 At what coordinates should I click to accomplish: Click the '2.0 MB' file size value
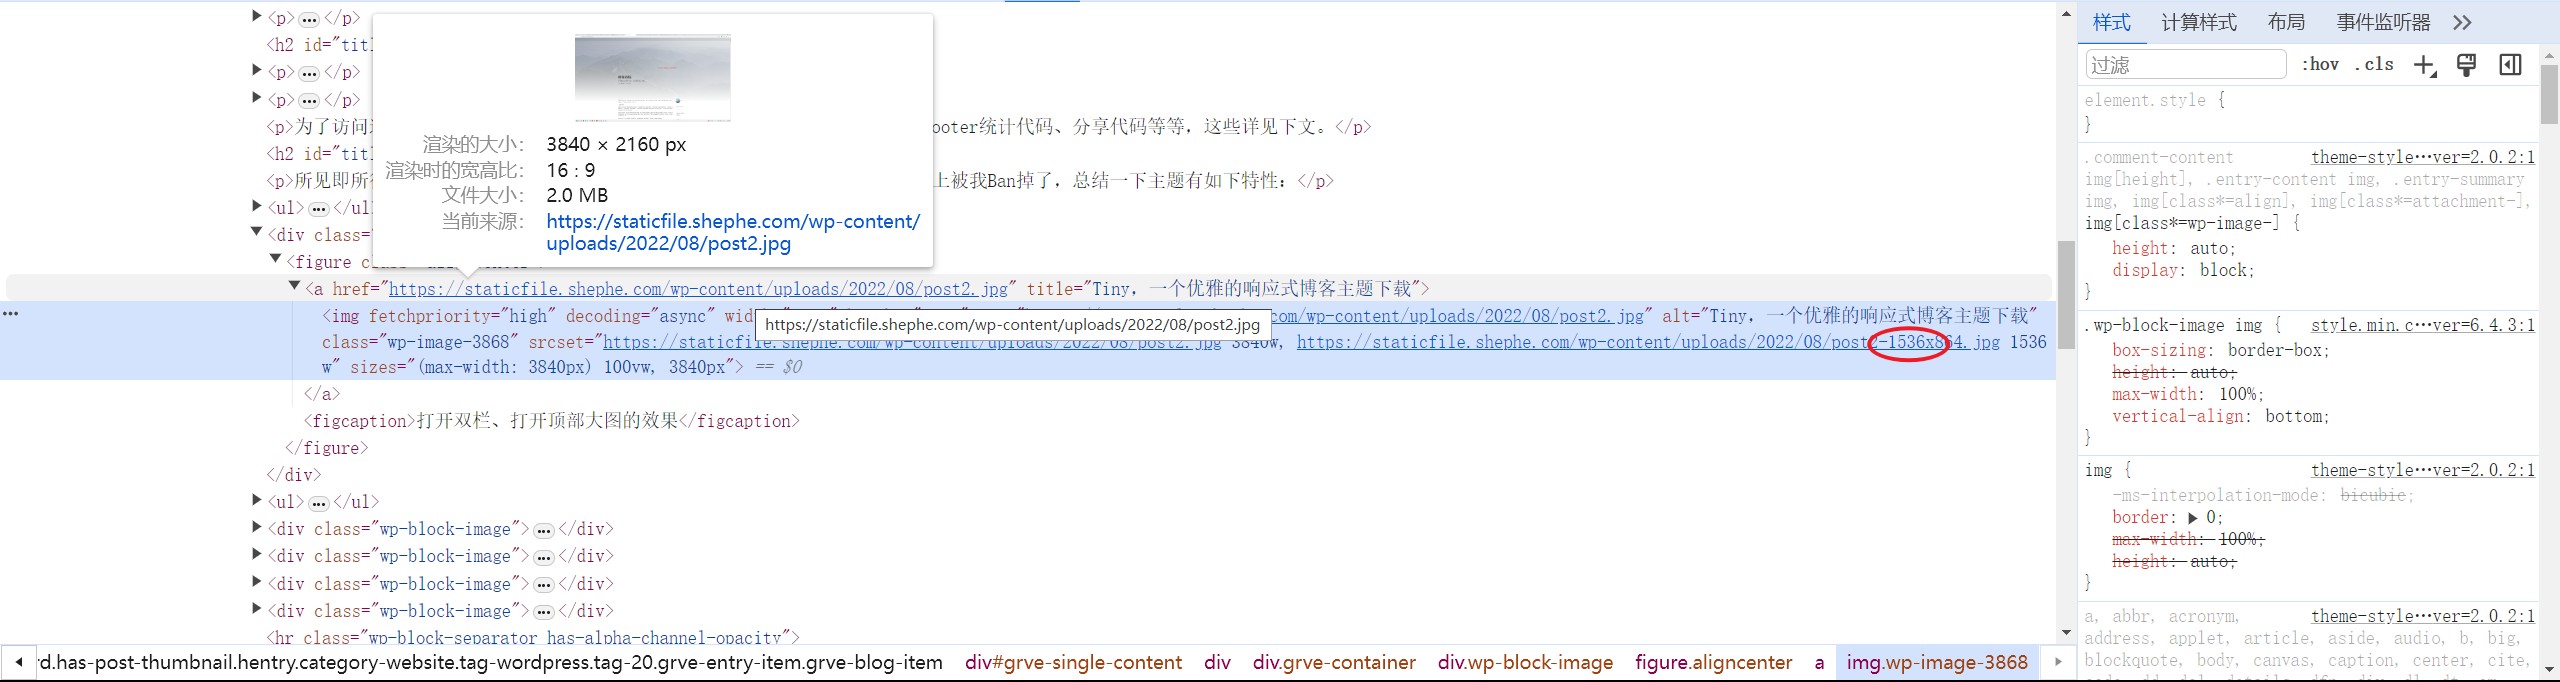pos(577,195)
